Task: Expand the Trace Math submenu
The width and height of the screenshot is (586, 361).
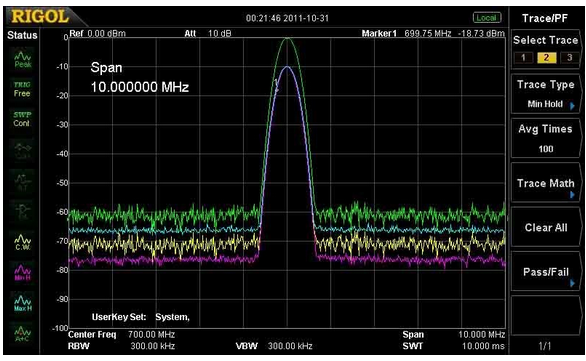Action: click(546, 183)
